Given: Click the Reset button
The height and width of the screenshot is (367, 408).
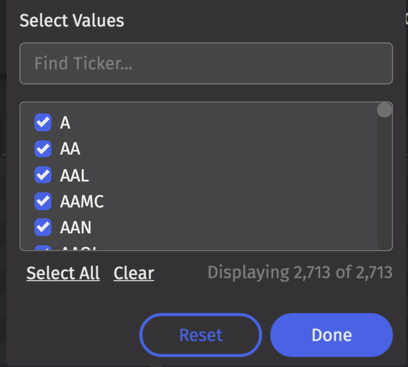Looking at the screenshot, I should coord(201,335).
